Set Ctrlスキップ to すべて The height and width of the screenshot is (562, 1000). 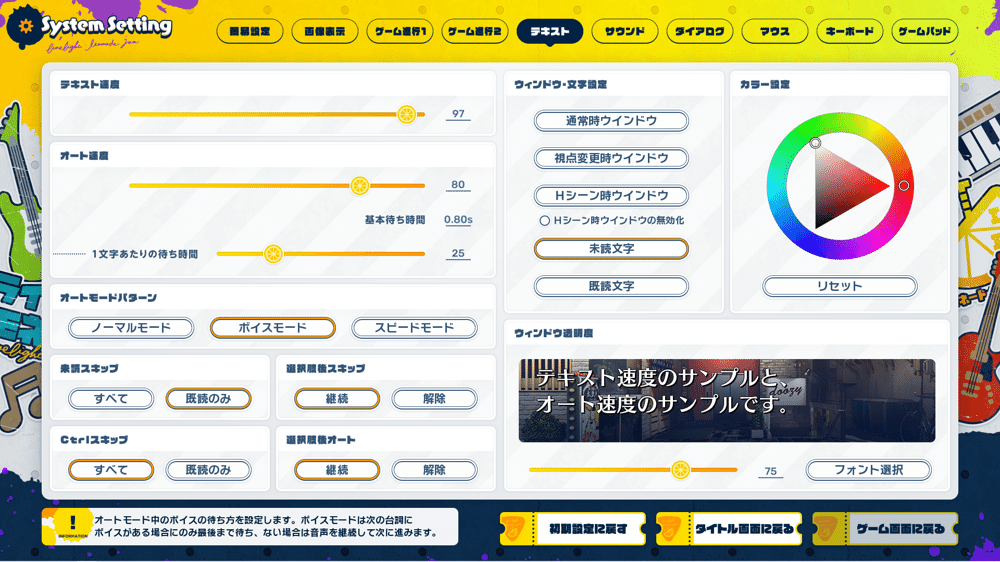[x=111, y=470]
